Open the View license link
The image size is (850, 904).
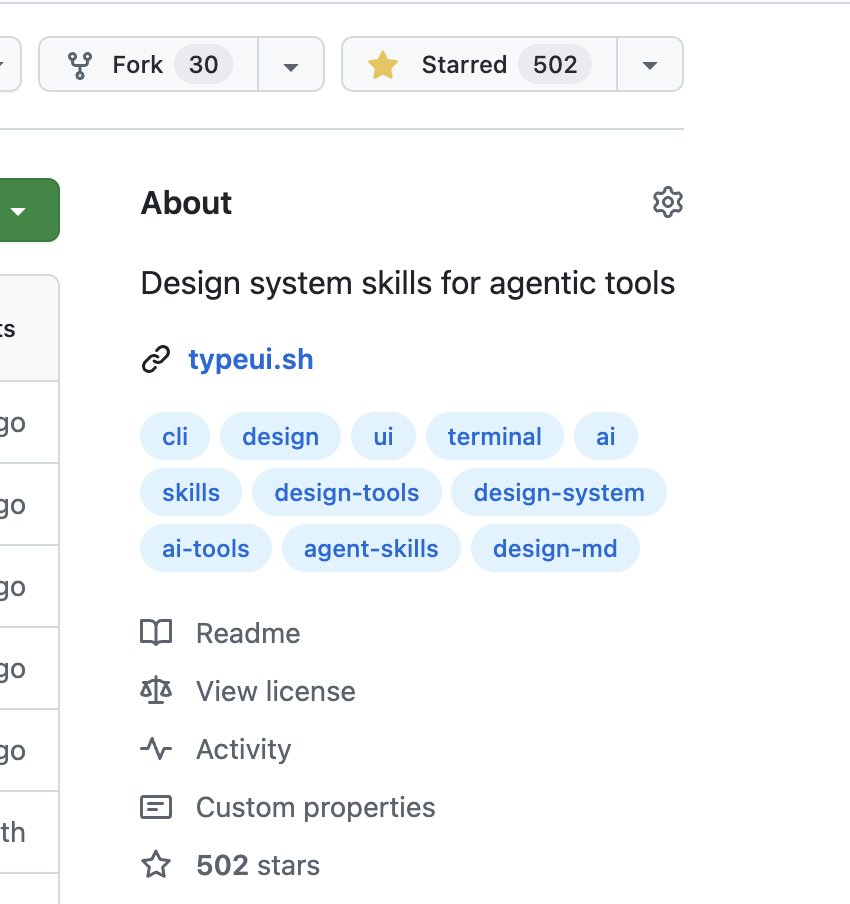[276, 691]
